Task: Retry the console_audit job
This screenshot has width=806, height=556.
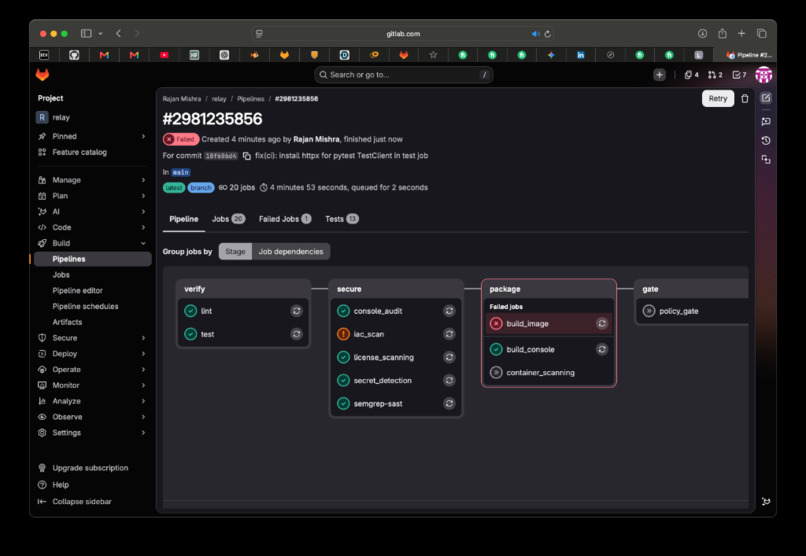Action: pyautogui.click(x=449, y=311)
